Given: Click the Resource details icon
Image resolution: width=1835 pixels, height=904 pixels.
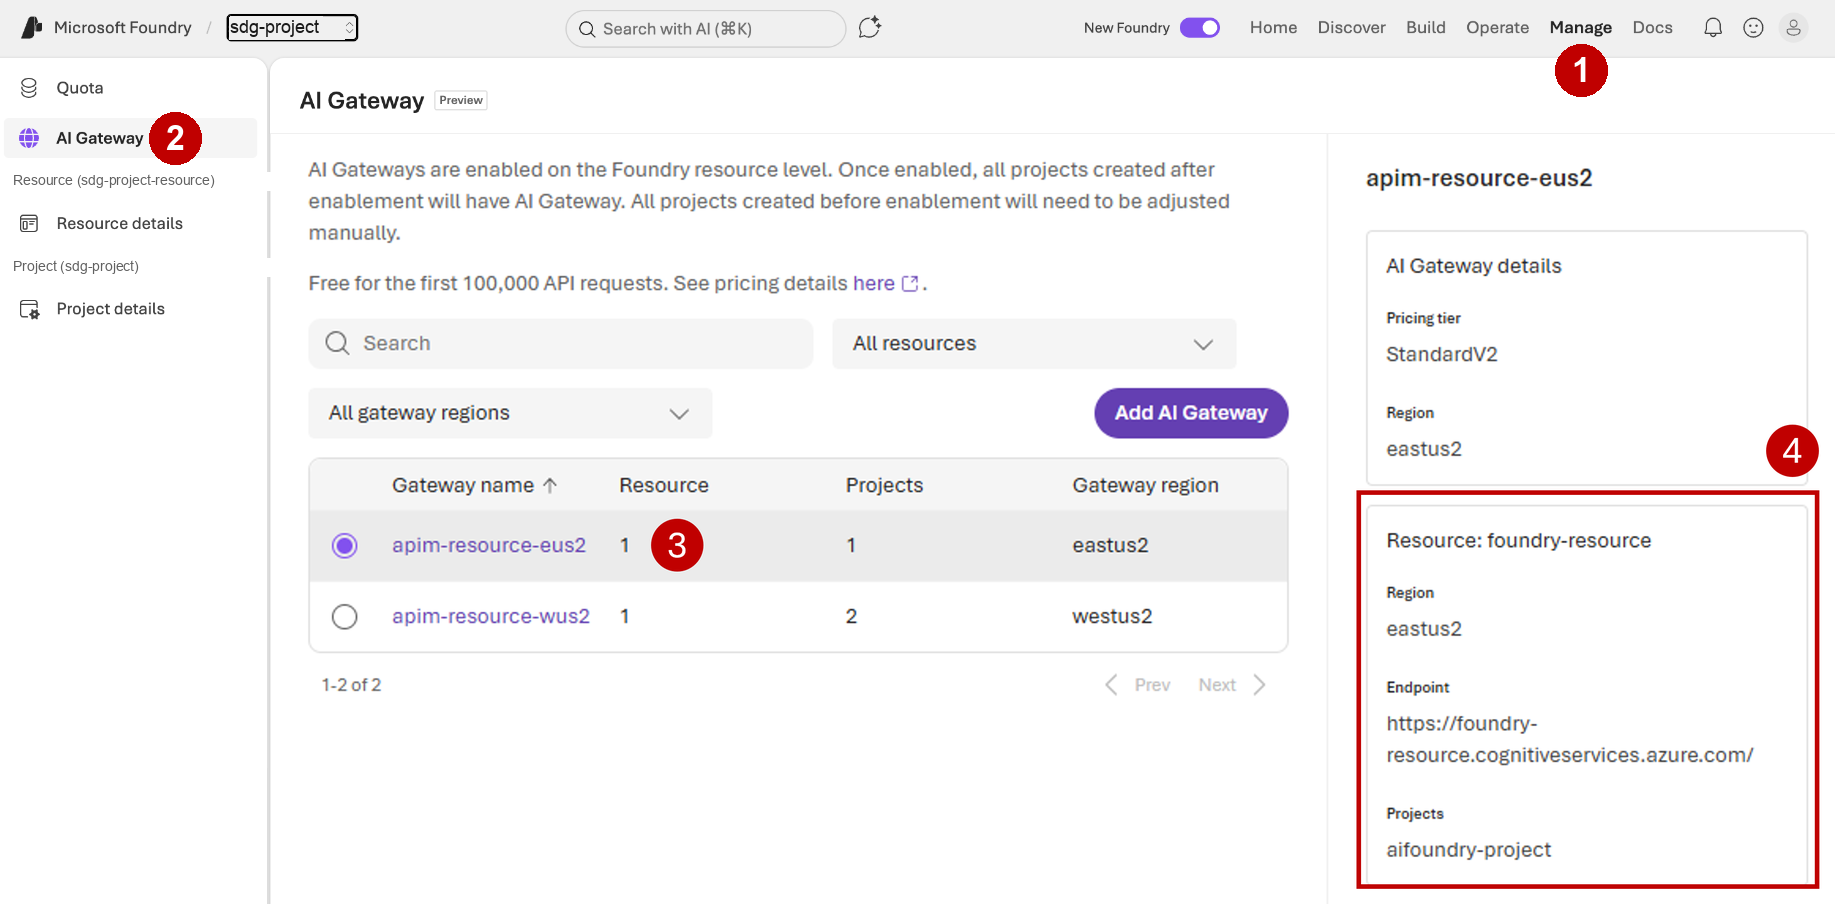Looking at the screenshot, I should [x=29, y=224].
